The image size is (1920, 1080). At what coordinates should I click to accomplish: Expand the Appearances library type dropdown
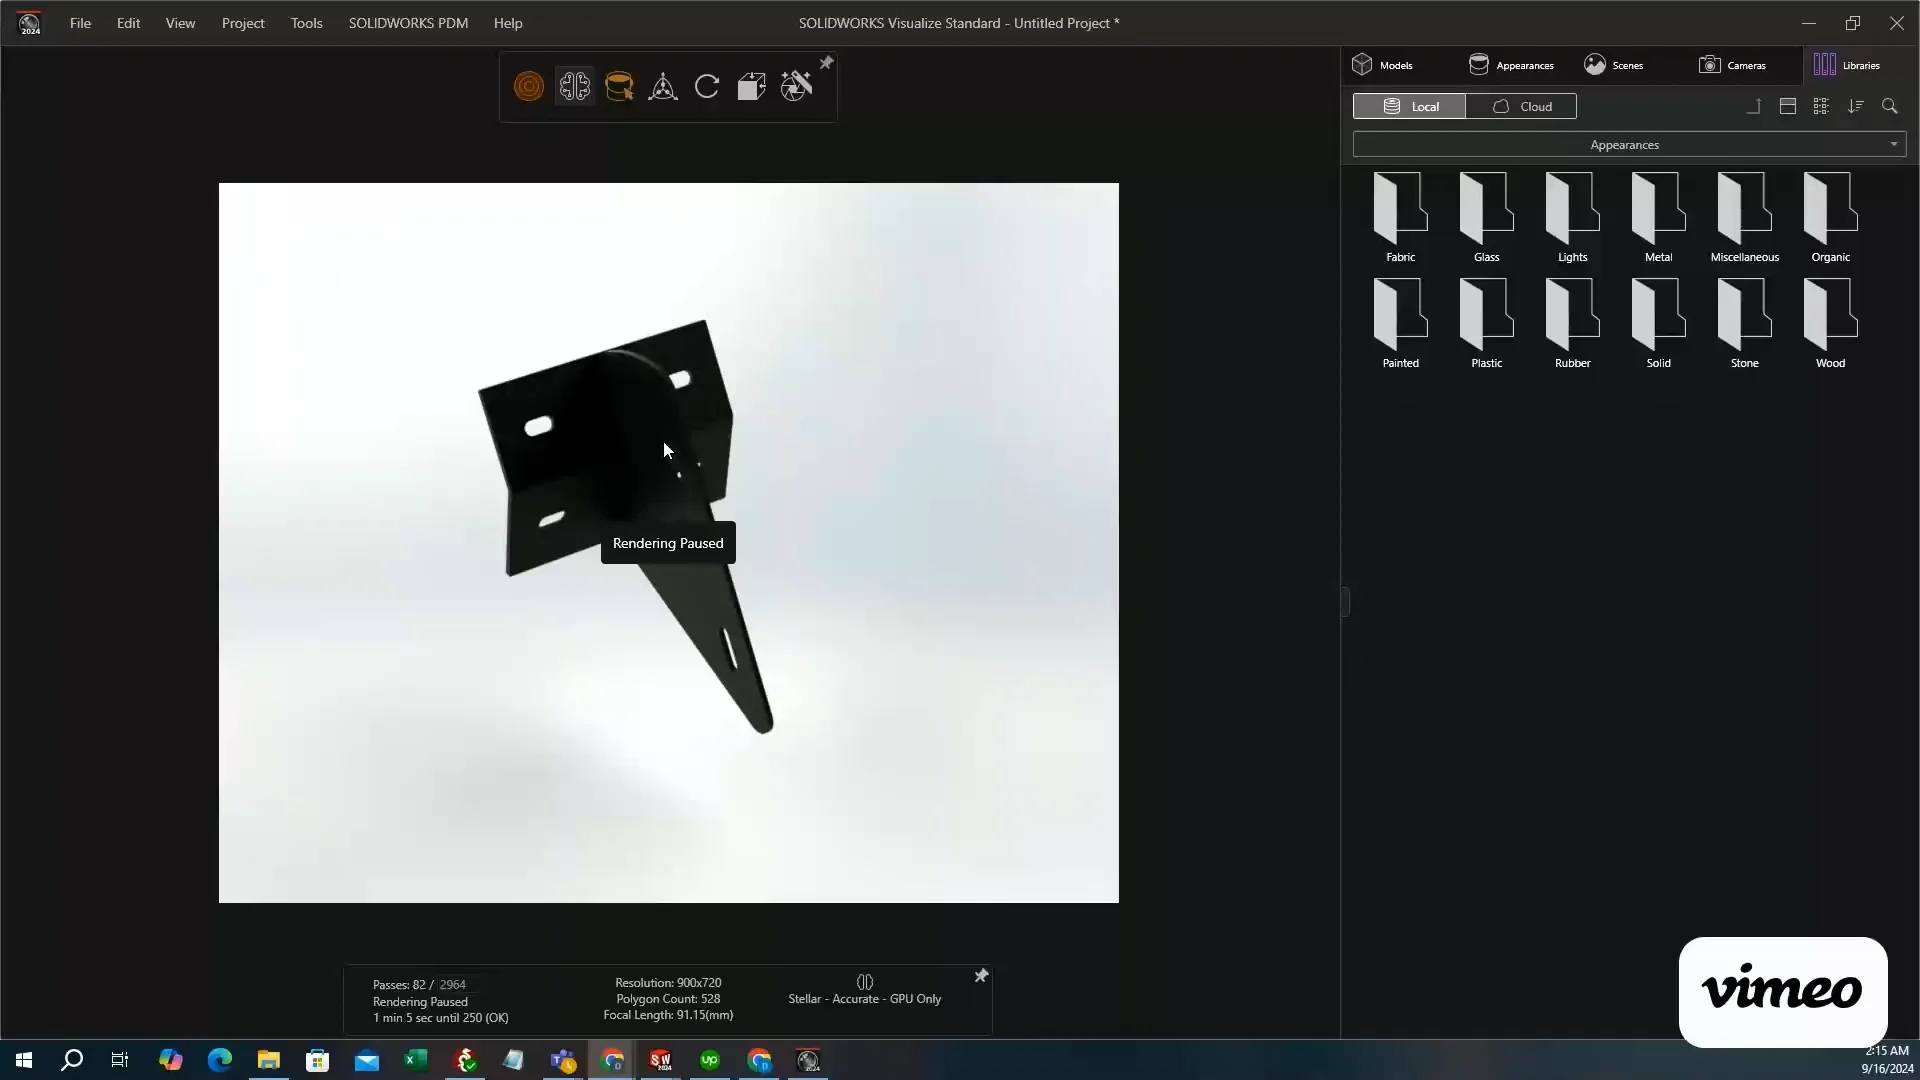coord(1630,145)
